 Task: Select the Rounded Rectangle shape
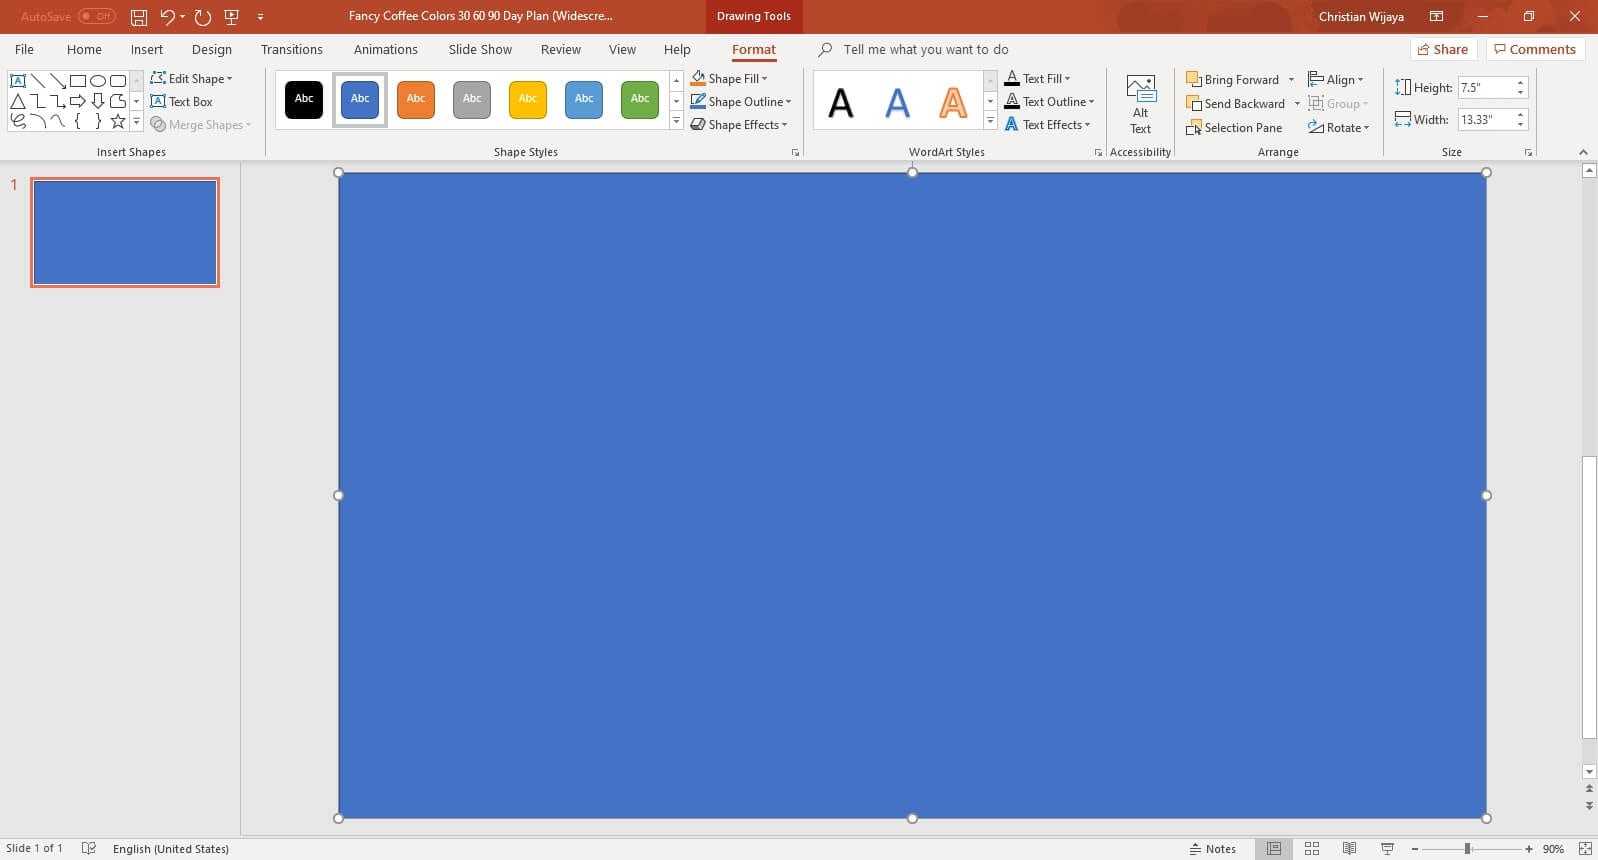tap(118, 81)
